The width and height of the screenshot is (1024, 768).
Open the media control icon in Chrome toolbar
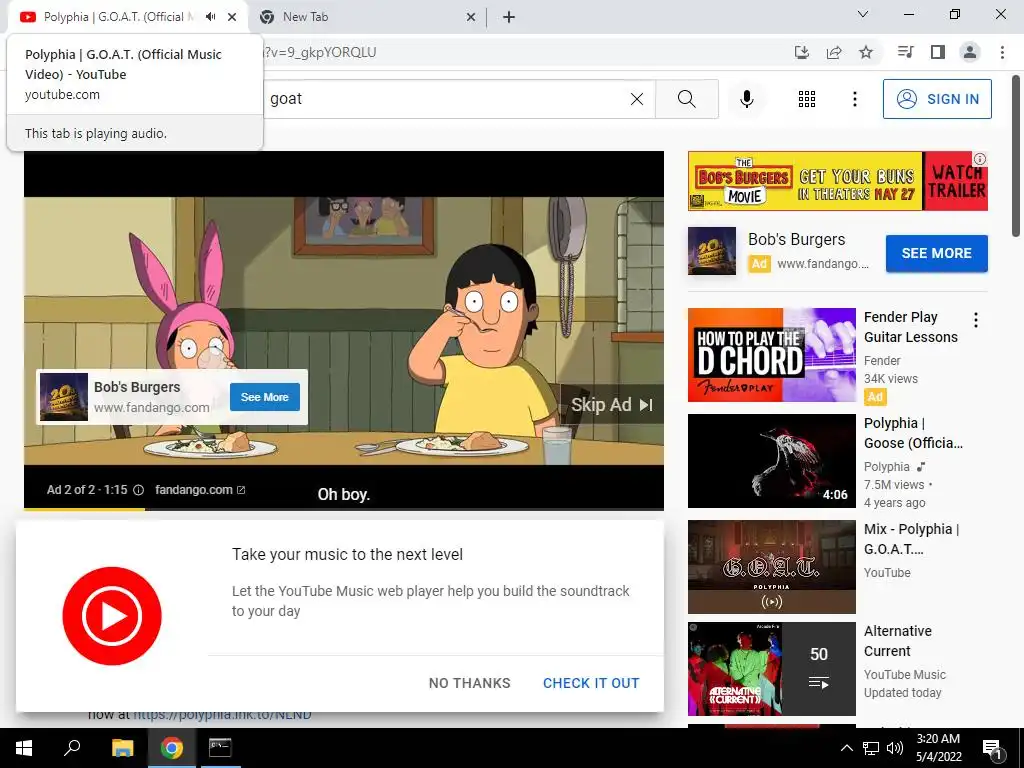[x=905, y=52]
